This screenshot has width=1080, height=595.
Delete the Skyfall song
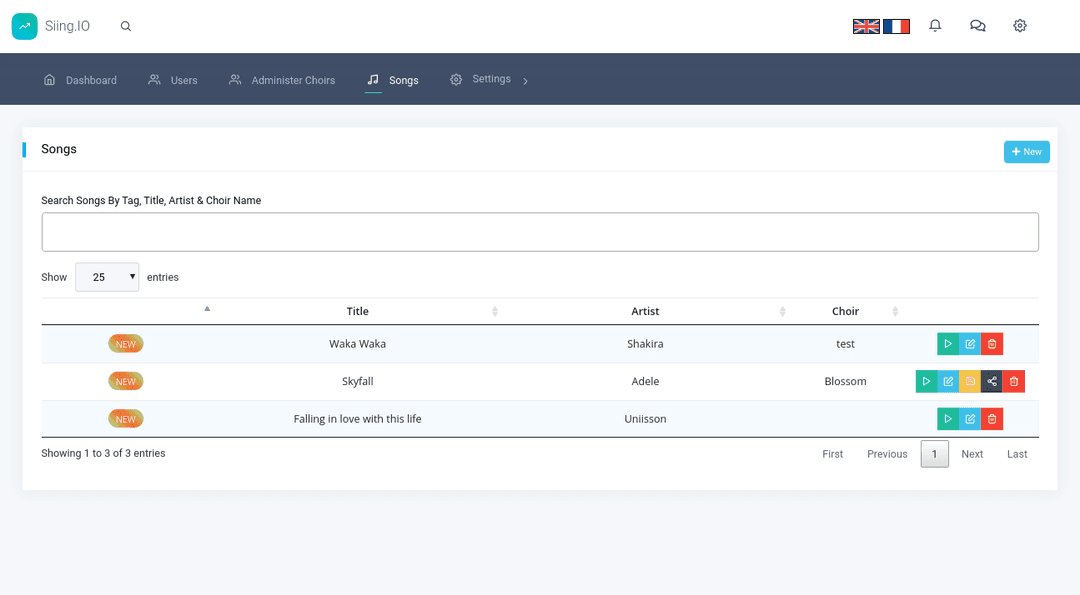[x=1014, y=381]
